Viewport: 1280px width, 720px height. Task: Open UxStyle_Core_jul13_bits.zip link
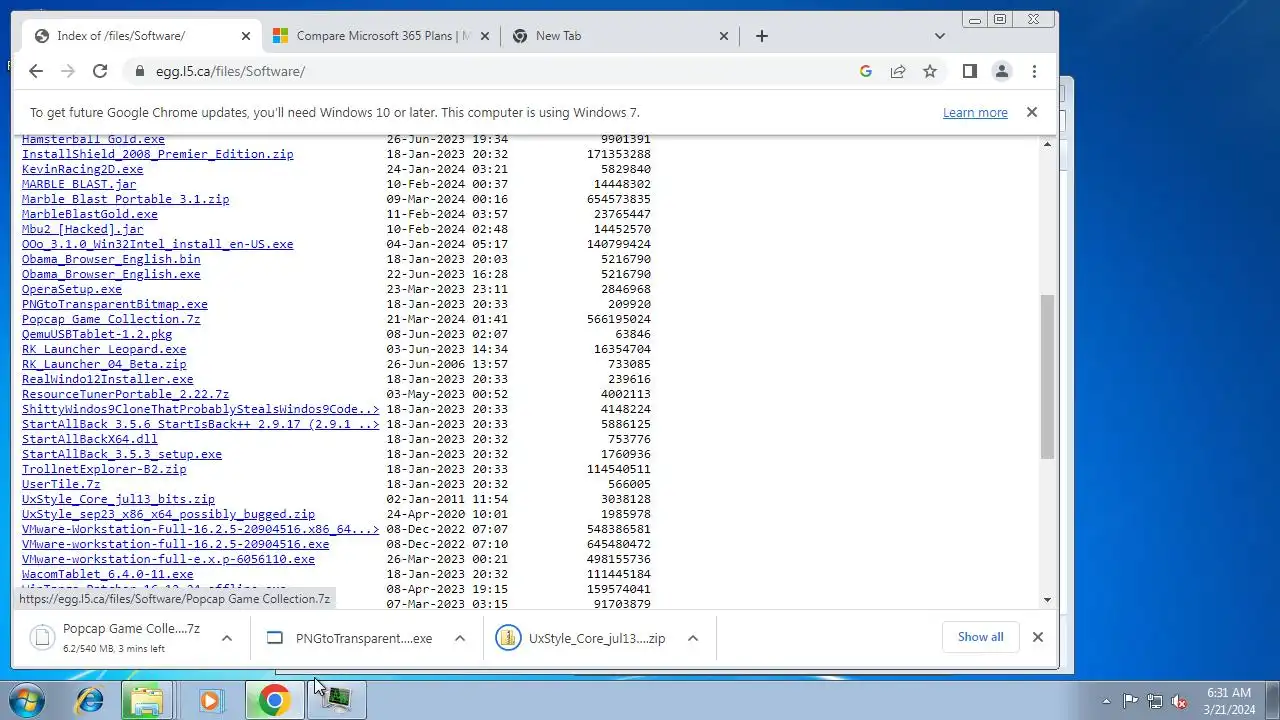(118, 499)
